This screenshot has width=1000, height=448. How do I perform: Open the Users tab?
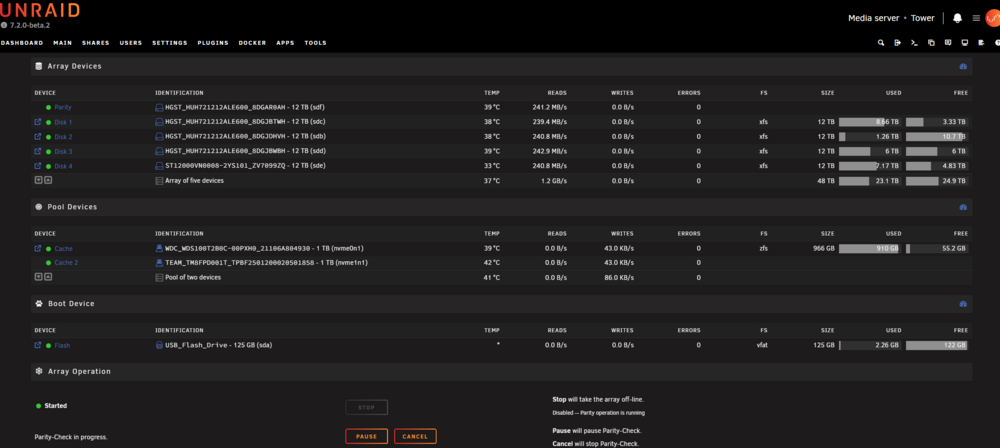(x=131, y=43)
